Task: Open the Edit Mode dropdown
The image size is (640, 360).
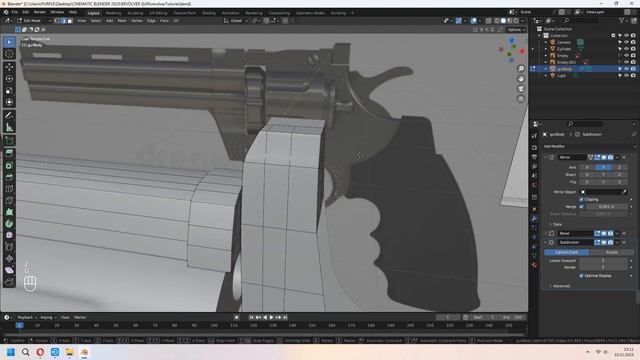Action: coord(33,21)
